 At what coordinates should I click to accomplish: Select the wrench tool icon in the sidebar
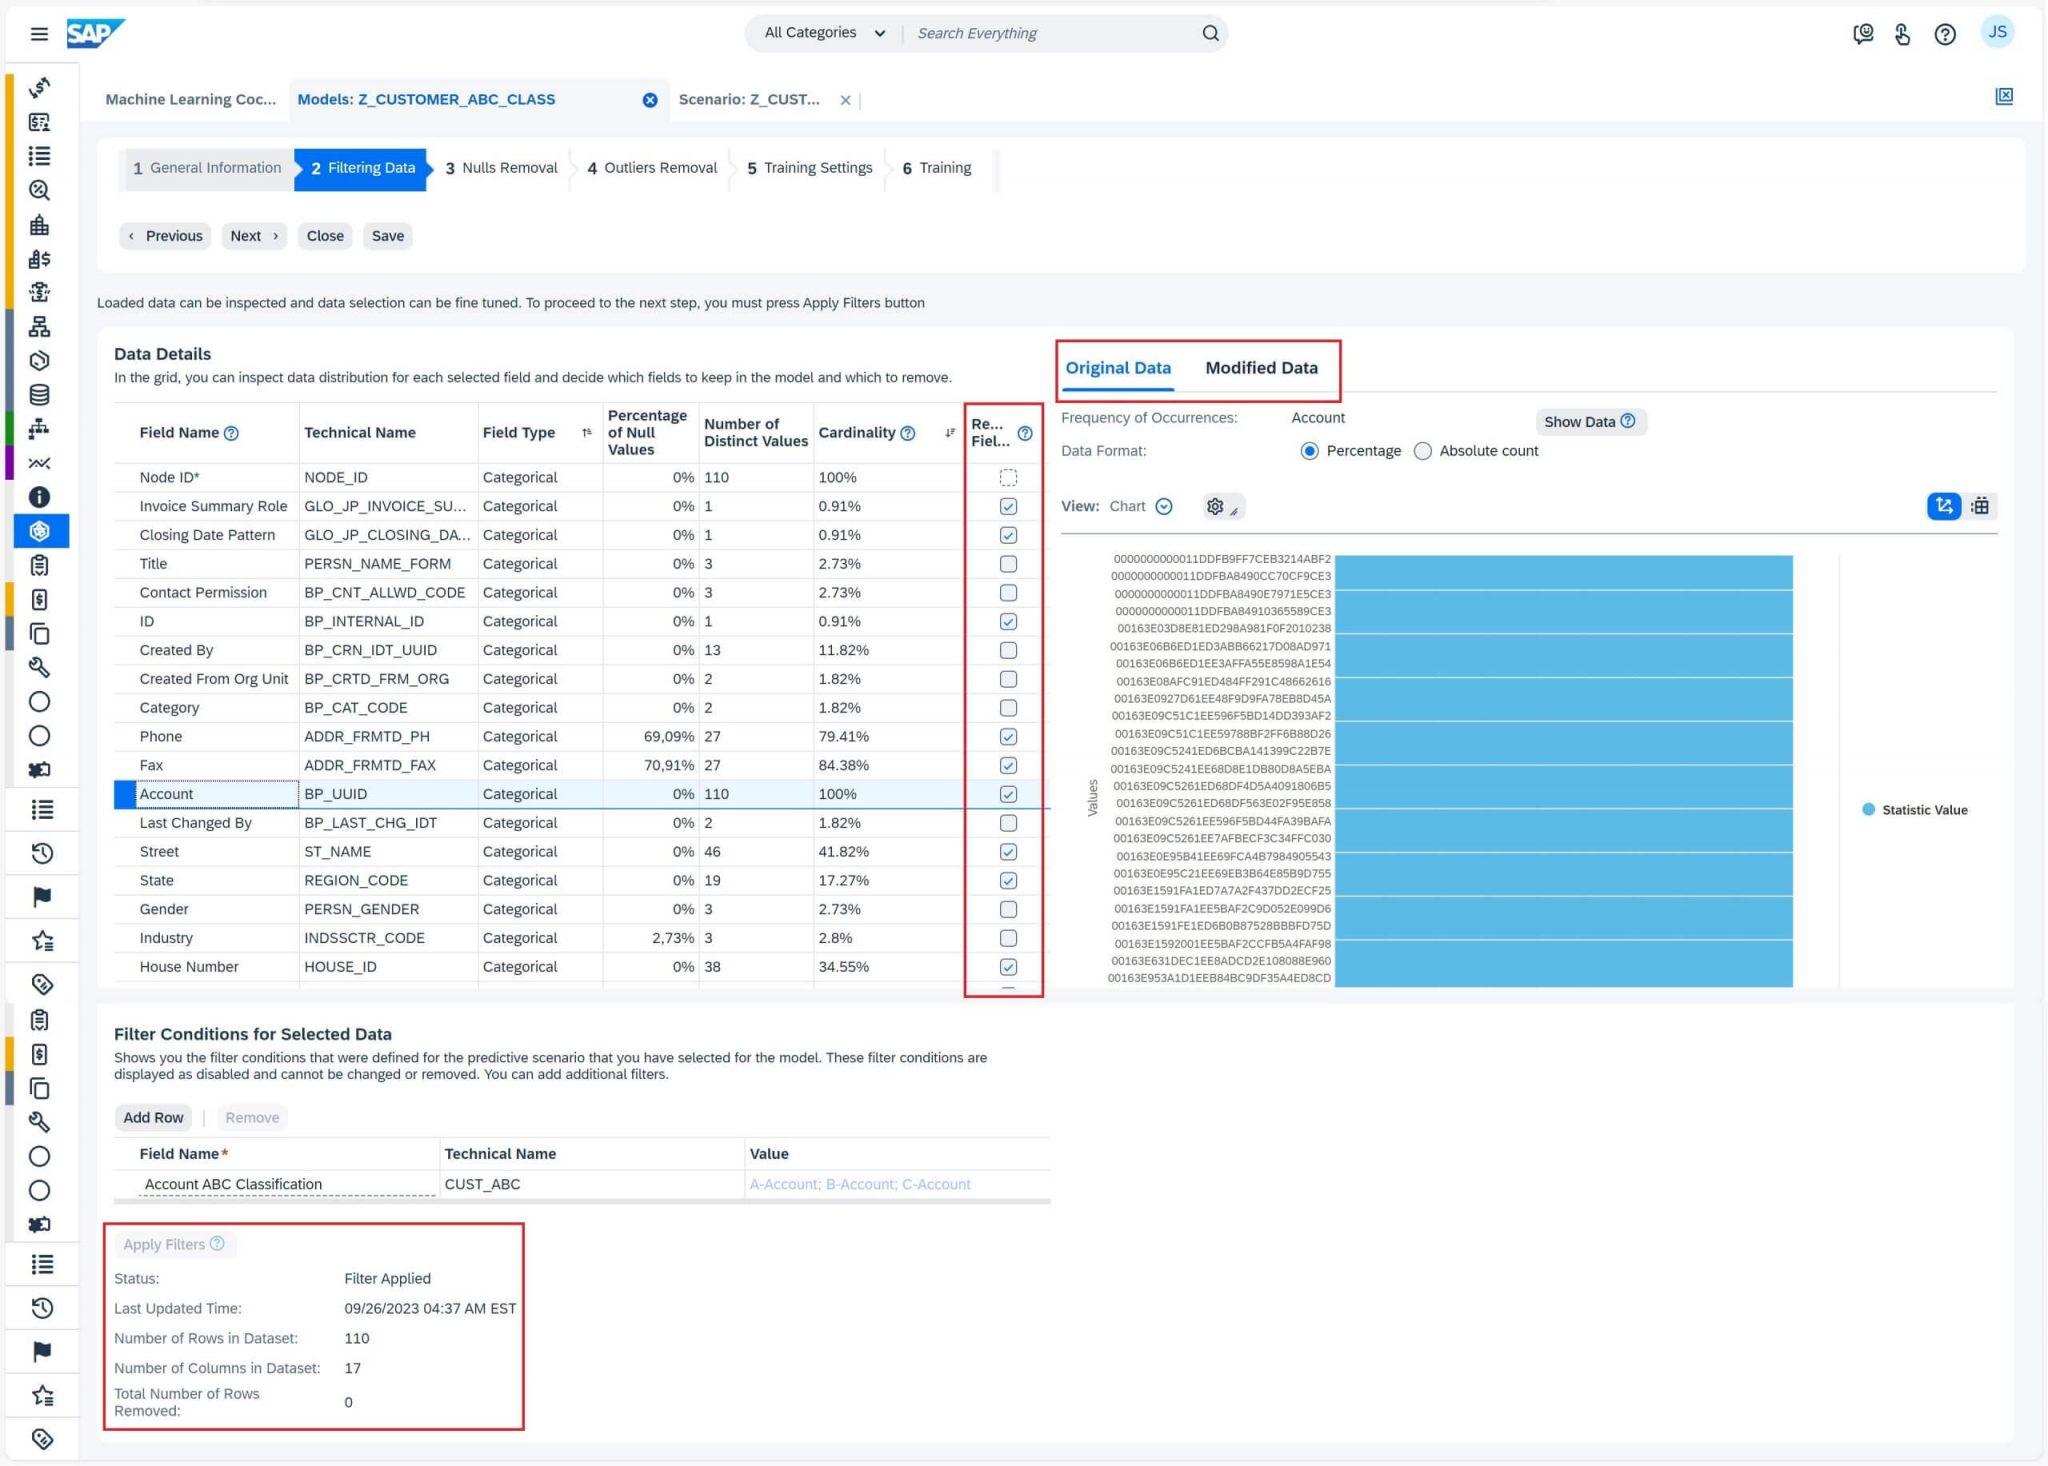click(40, 667)
